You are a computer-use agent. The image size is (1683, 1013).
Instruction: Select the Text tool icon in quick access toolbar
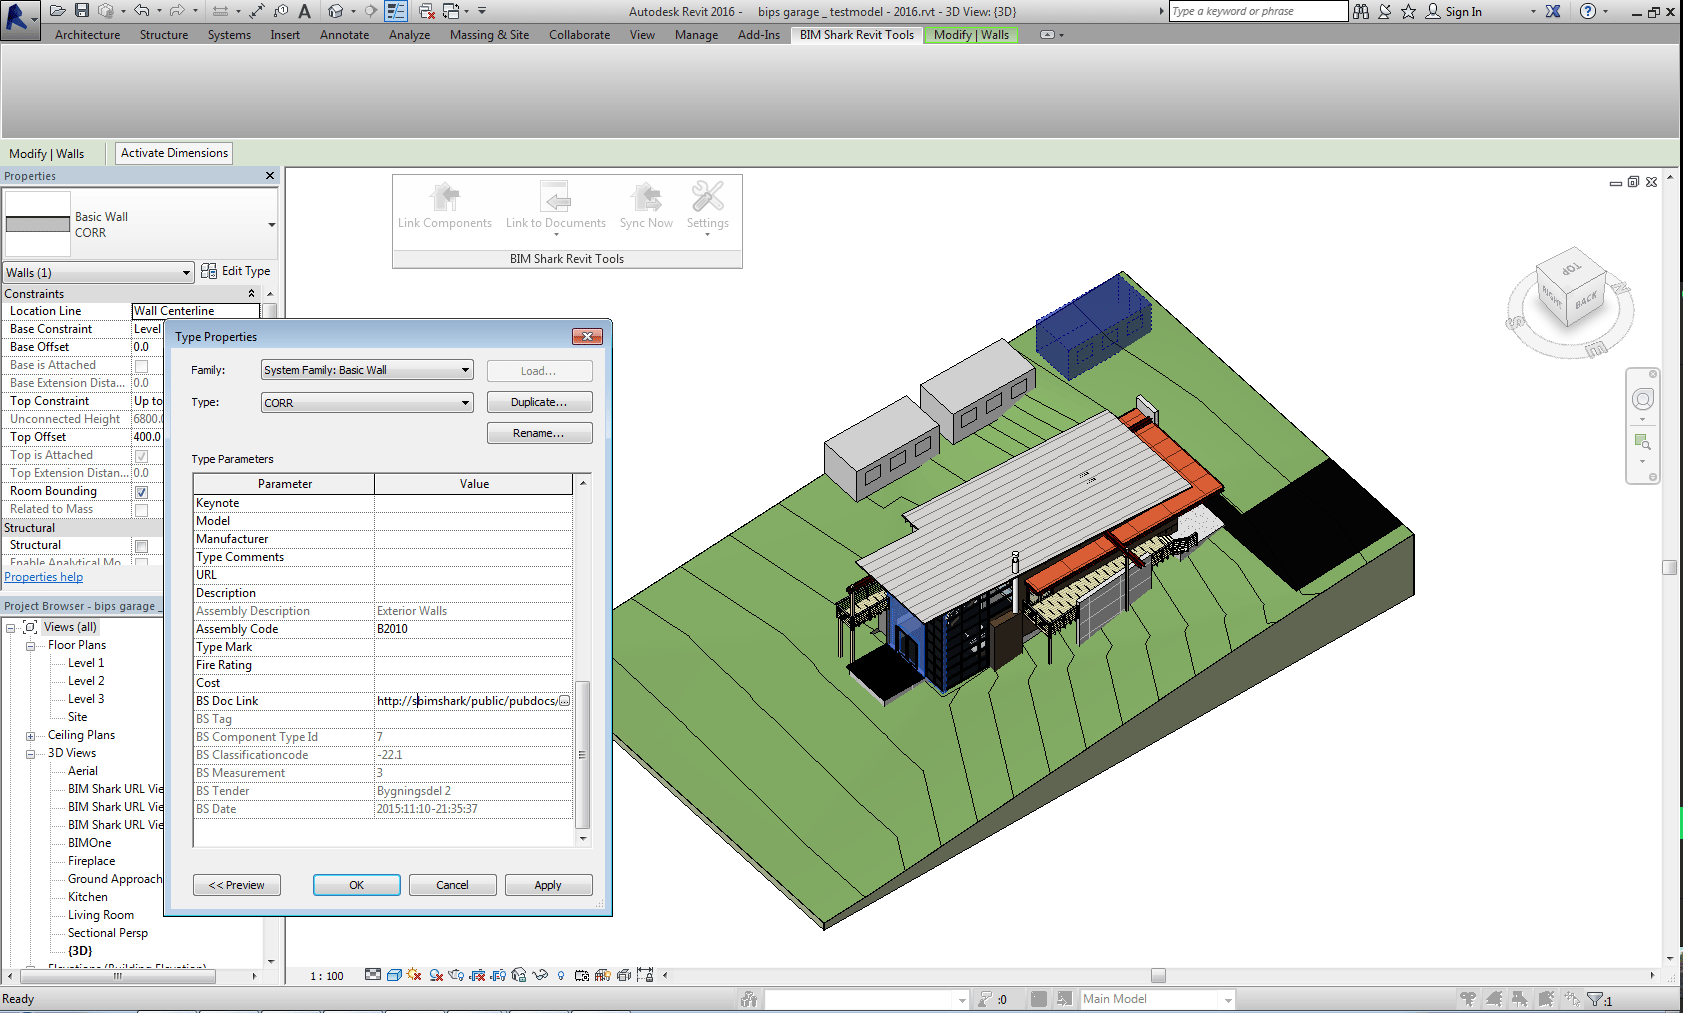click(x=304, y=11)
